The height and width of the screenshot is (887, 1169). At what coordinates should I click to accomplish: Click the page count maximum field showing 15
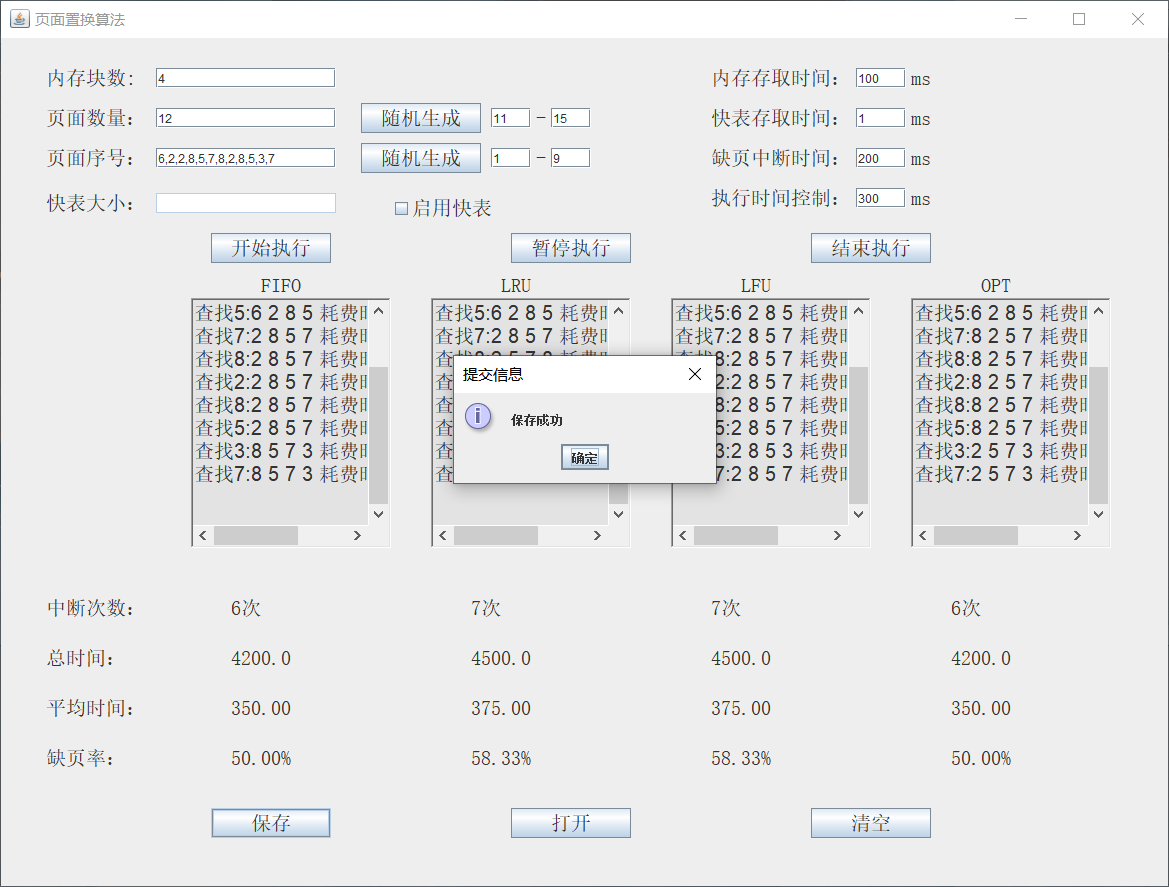click(x=570, y=118)
